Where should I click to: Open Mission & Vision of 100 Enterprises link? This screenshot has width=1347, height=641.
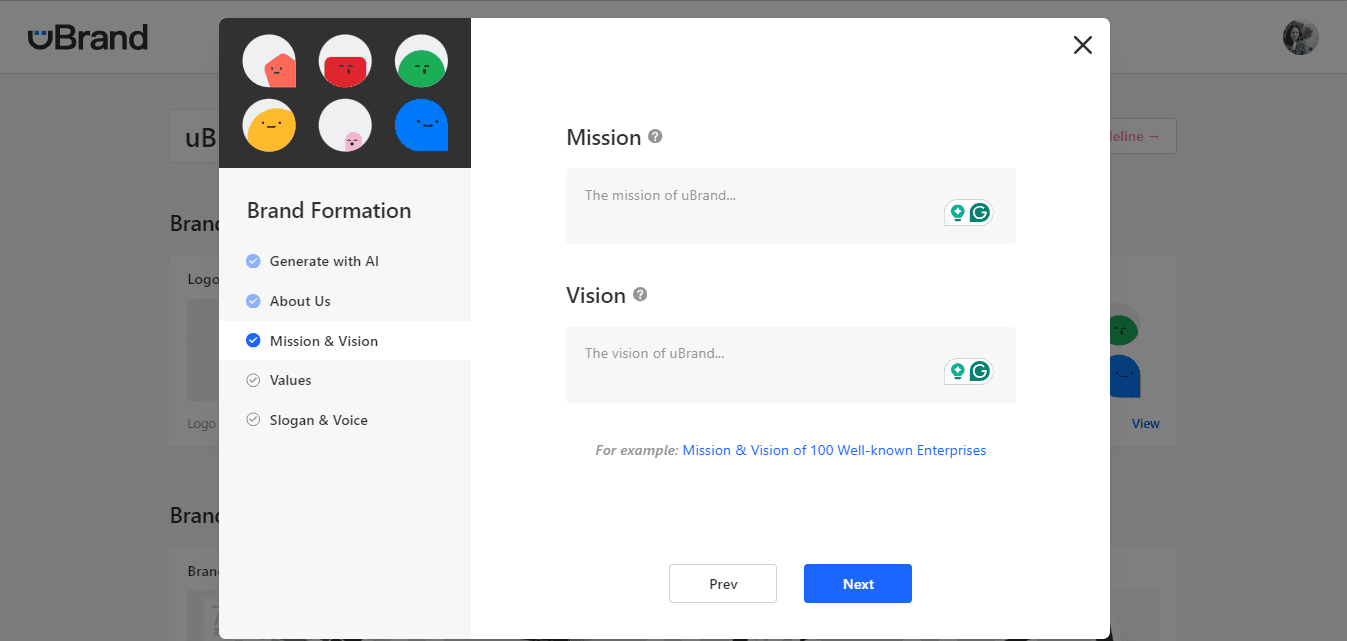point(834,451)
